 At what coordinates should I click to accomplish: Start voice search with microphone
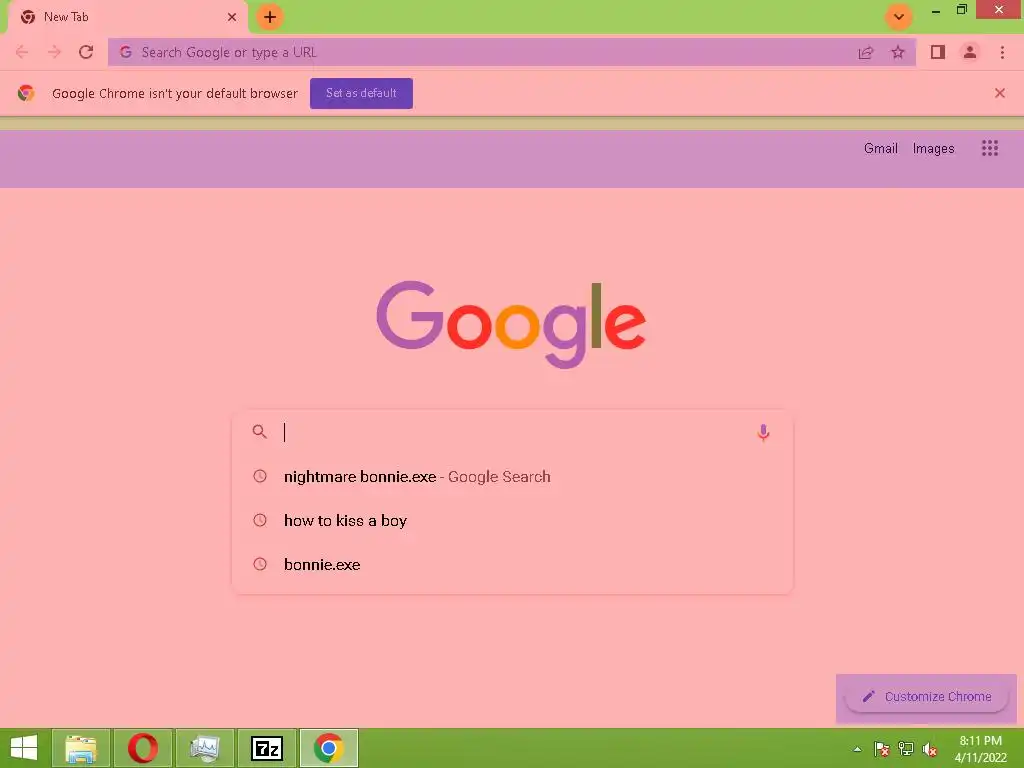pos(763,433)
